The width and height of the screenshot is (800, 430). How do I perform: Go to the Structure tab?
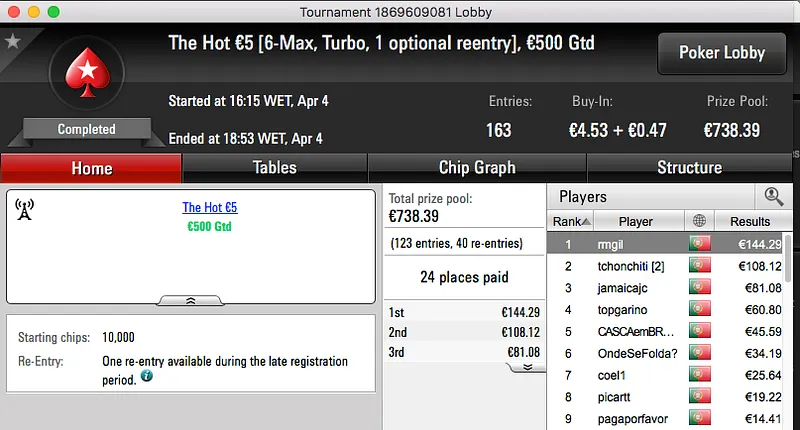pyautogui.click(x=689, y=168)
